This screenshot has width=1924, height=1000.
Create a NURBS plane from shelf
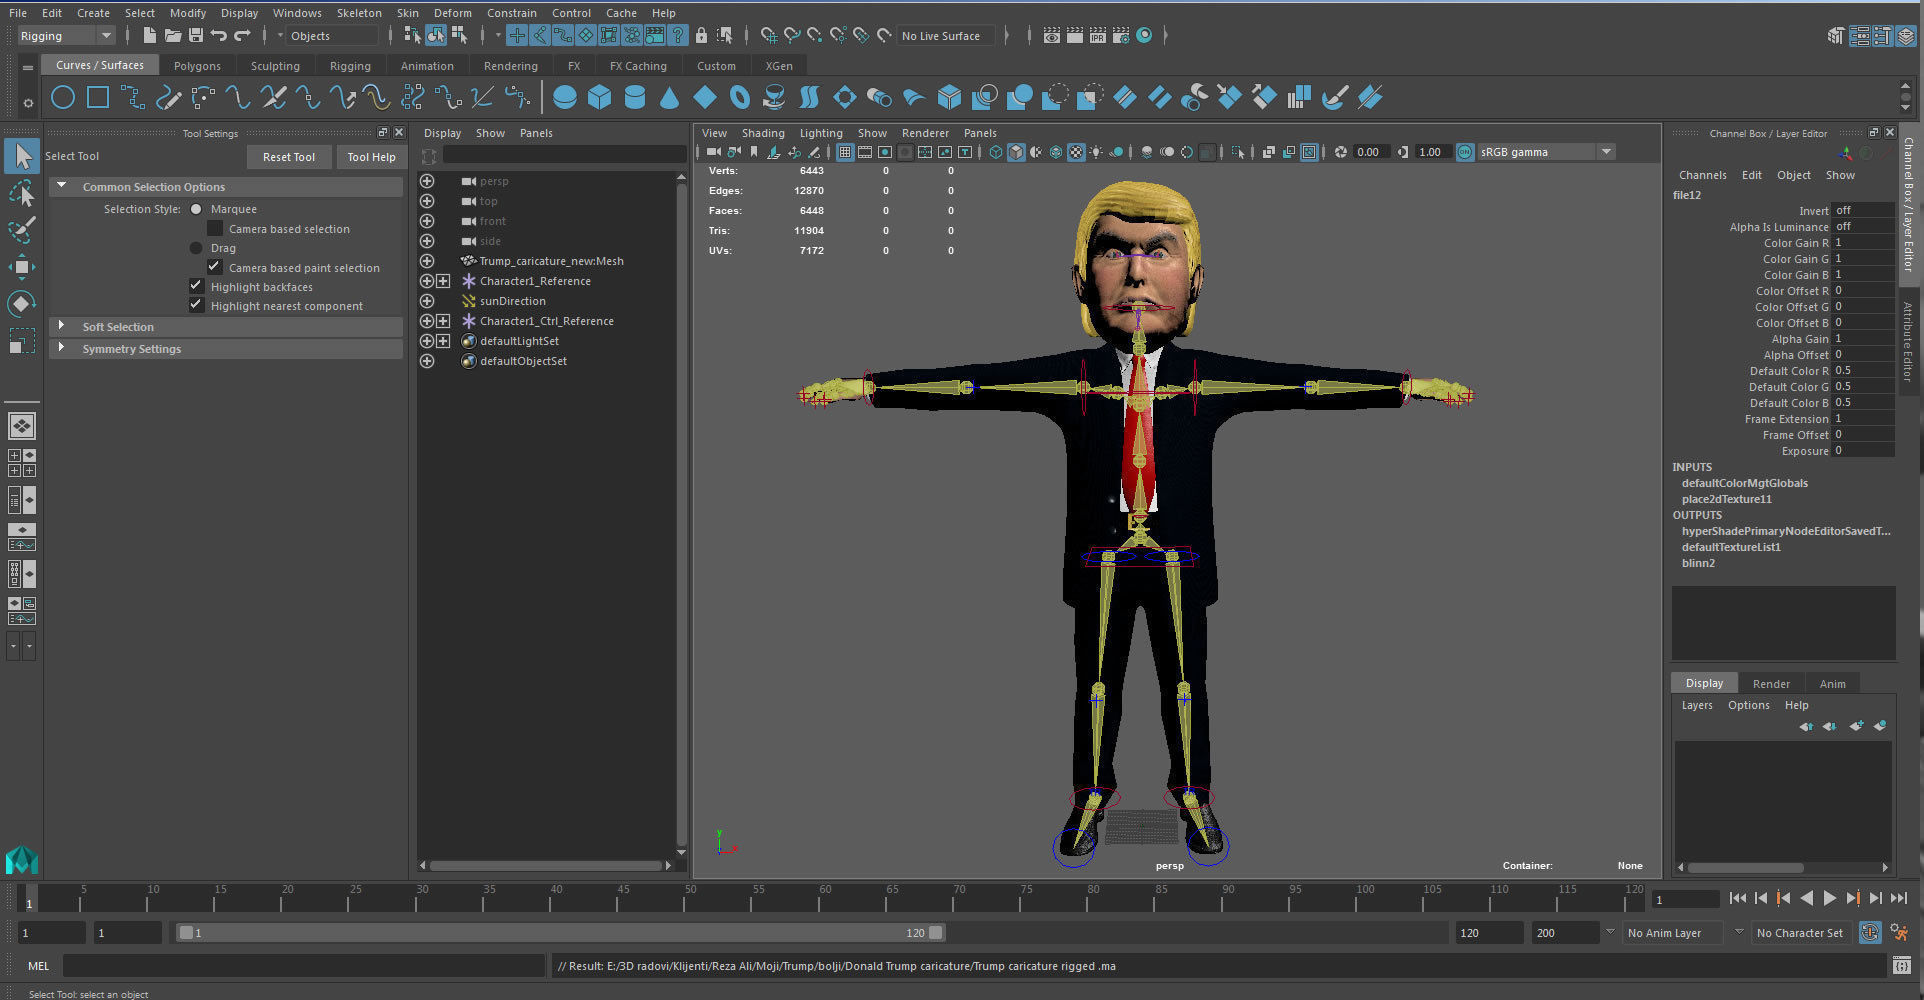coord(705,97)
